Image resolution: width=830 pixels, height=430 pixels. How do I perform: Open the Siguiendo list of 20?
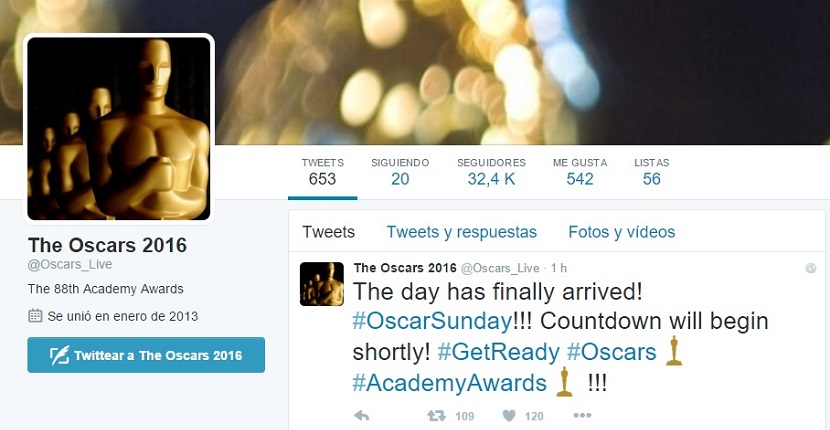click(400, 172)
